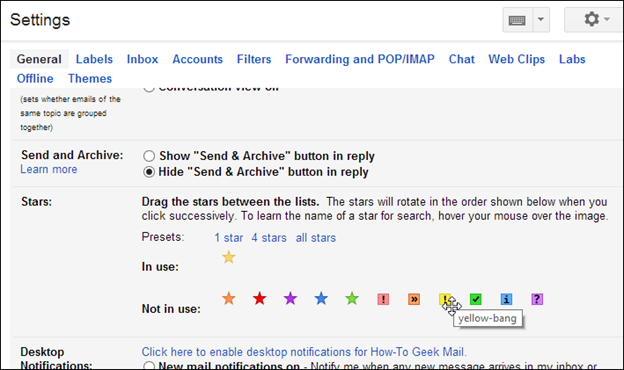Image resolution: width=624 pixels, height=370 pixels.
Task: Select the purple star under Not in use
Action: point(291,298)
